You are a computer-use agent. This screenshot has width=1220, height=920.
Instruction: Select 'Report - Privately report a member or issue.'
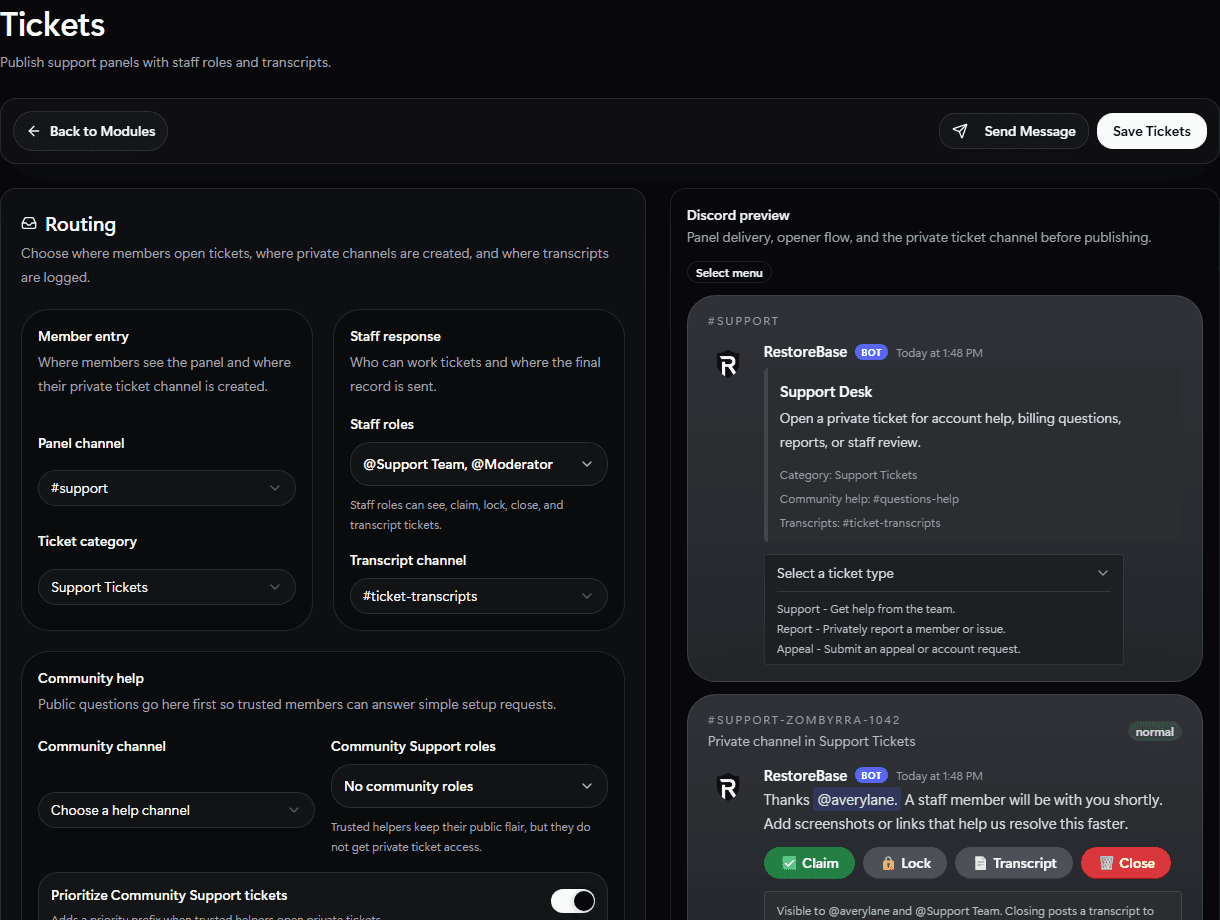(891, 629)
